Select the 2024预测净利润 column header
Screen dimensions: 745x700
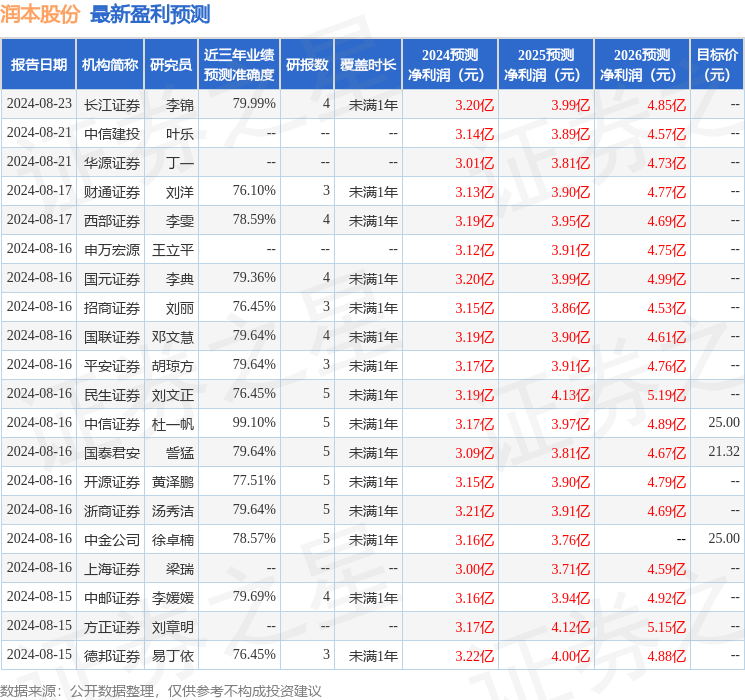click(x=450, y=65)
